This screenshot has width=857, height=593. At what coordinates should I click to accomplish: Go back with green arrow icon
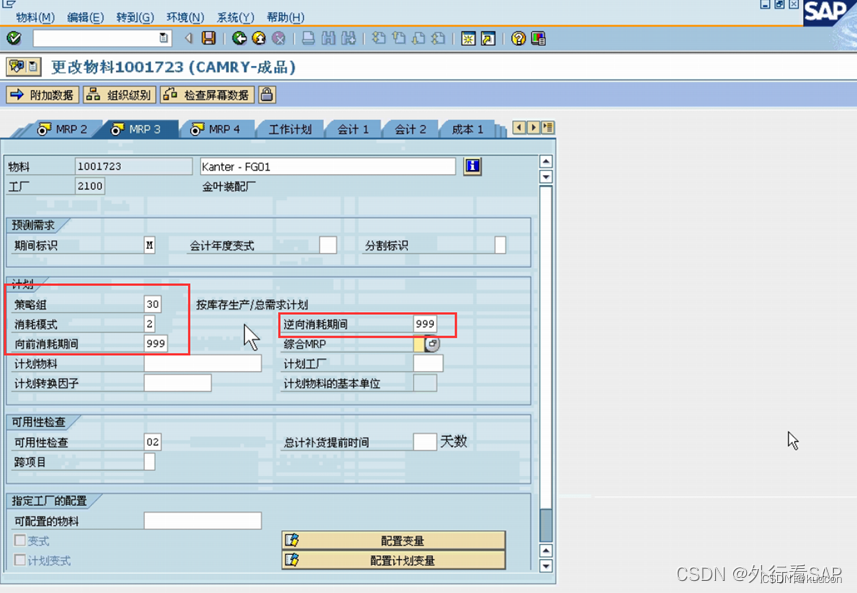[x=239, y=38]
